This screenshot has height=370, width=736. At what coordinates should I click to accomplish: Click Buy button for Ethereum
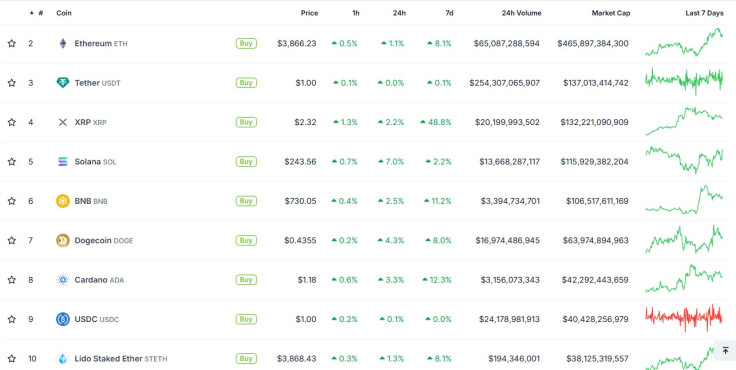click(246, 44)
